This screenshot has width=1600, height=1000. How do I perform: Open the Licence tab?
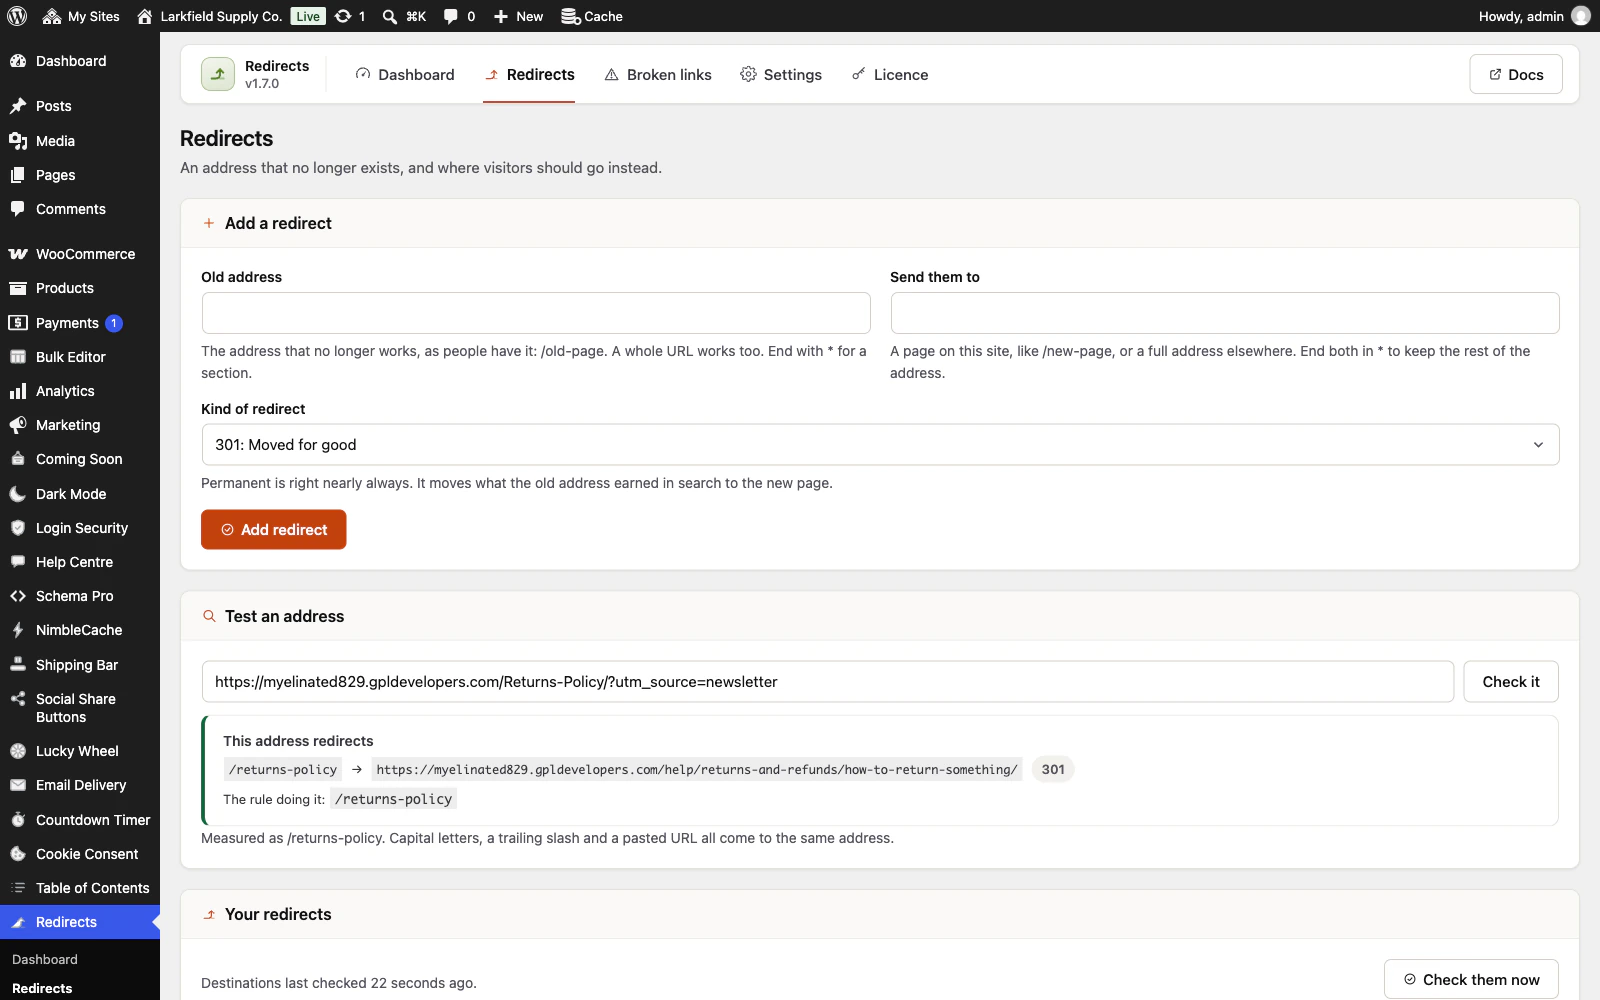[890, 74]
